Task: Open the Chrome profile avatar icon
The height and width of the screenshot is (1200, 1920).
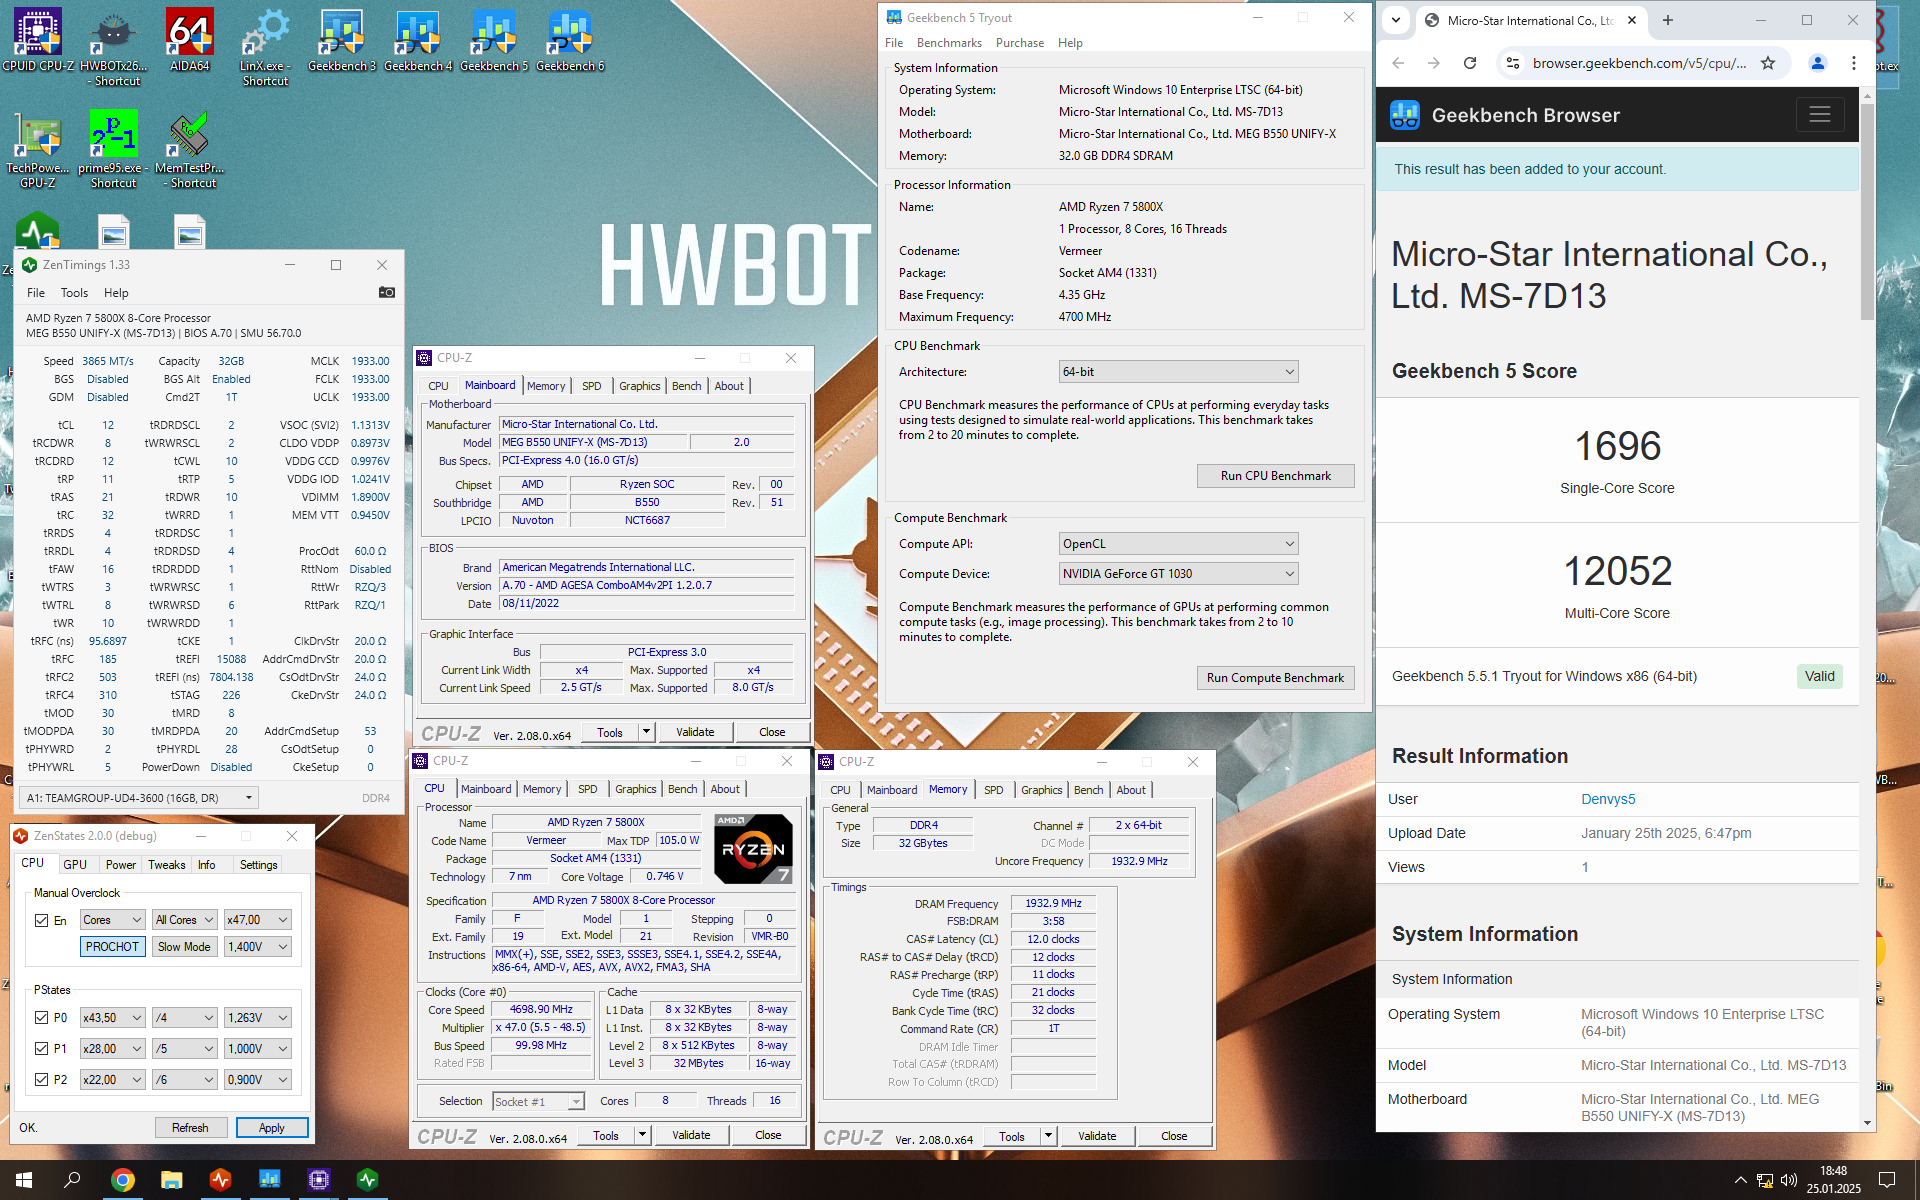Action: point(1818,63)
